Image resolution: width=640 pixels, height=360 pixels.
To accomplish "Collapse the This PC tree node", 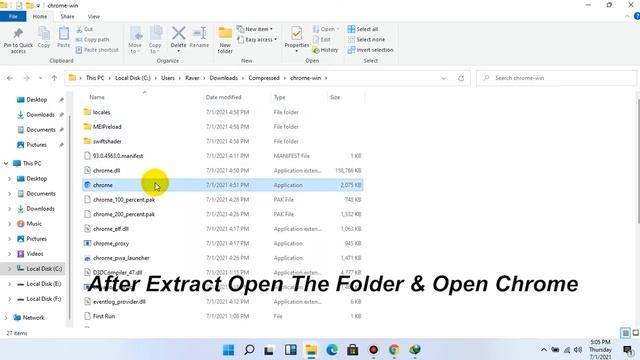I will 6,163.
